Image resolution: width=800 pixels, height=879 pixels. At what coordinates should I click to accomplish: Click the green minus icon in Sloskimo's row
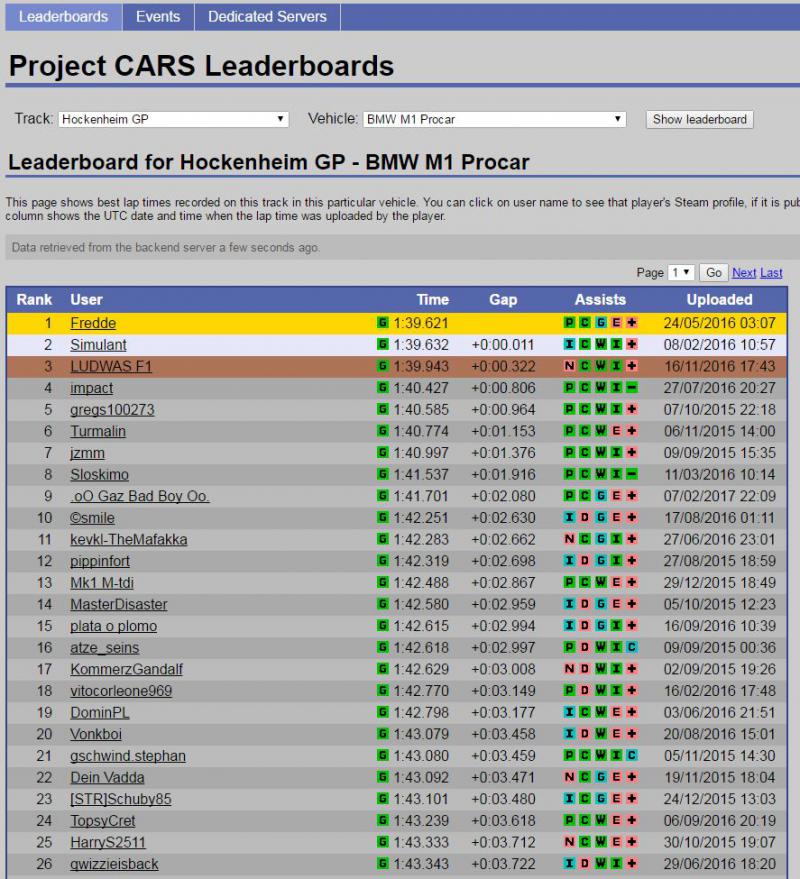[632, 474]
